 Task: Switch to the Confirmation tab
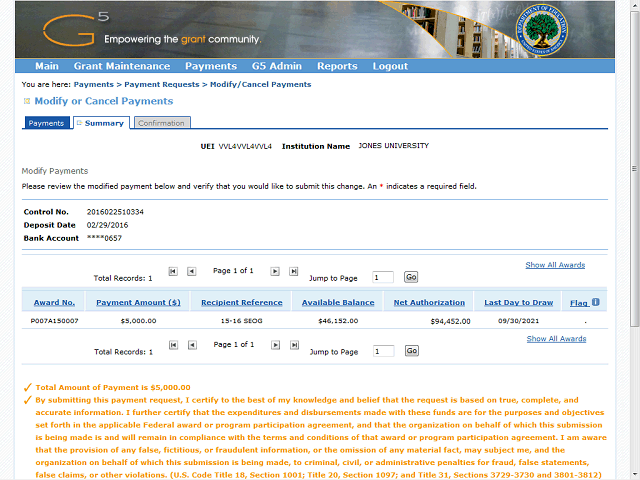tap(162, 123)
